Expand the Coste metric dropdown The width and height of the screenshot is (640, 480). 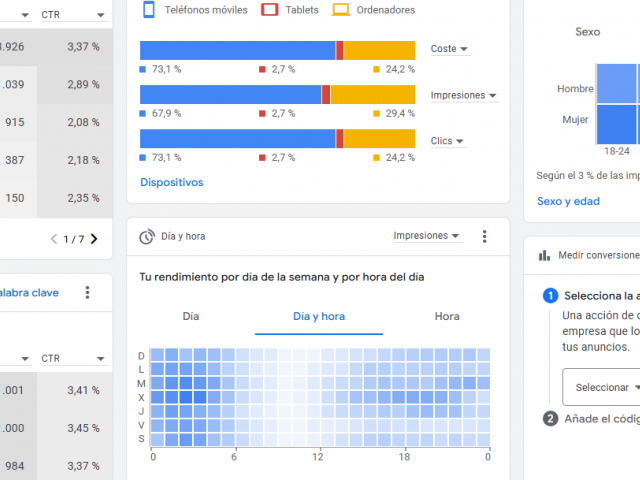(449, 49)
